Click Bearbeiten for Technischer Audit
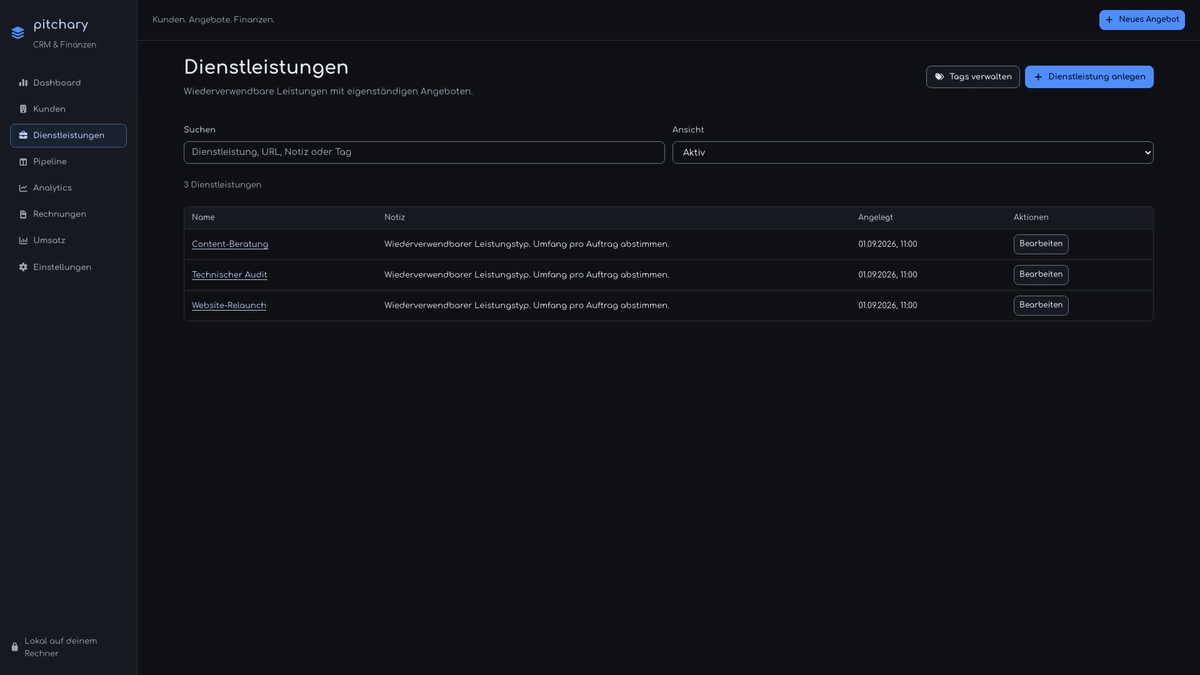This screenshot has width=1200, height=675. pyautogui.click(x=1041, y=275)
